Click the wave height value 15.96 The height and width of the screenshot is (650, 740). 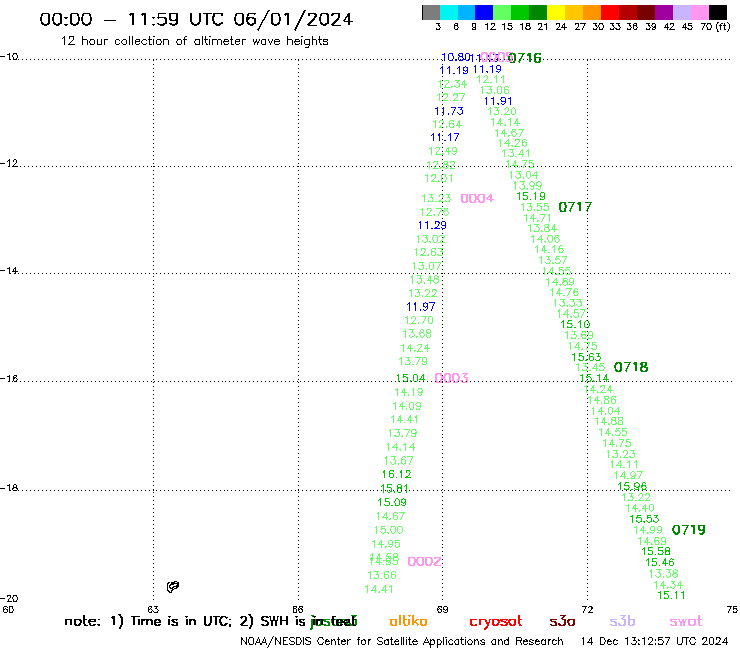[x=632, y=486]
